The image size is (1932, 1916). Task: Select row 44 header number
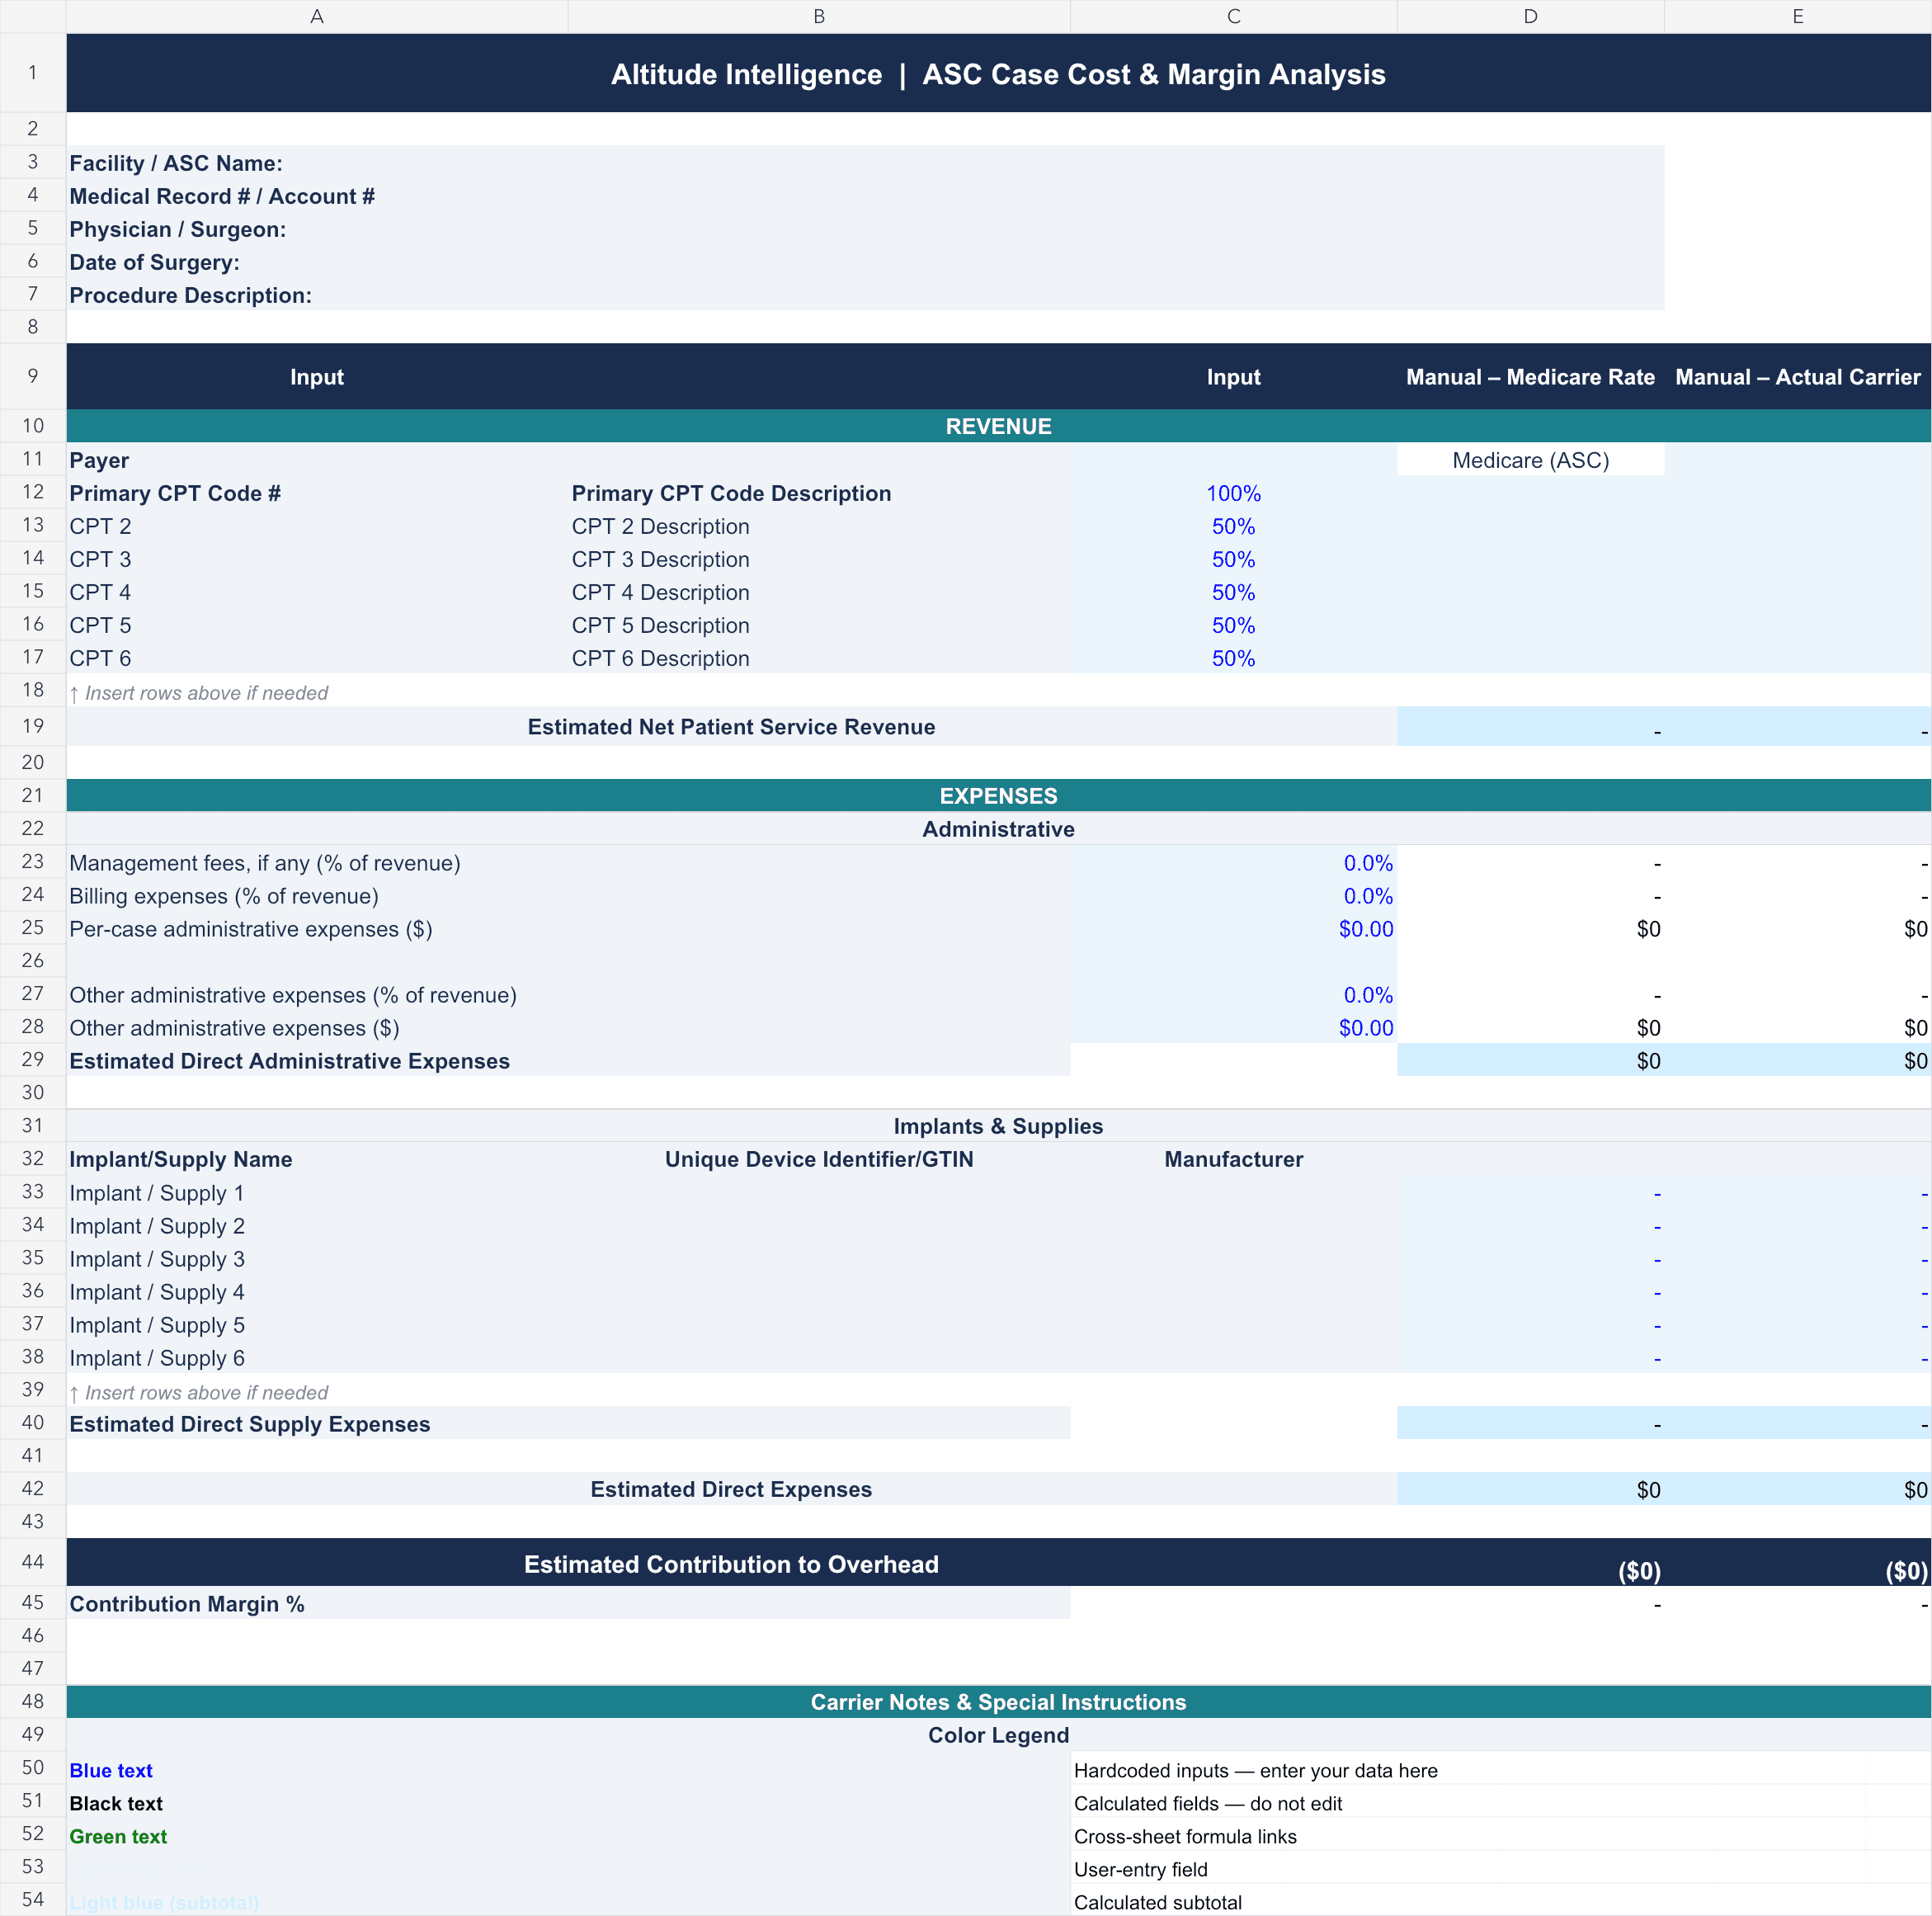(x=33, y=1562)
